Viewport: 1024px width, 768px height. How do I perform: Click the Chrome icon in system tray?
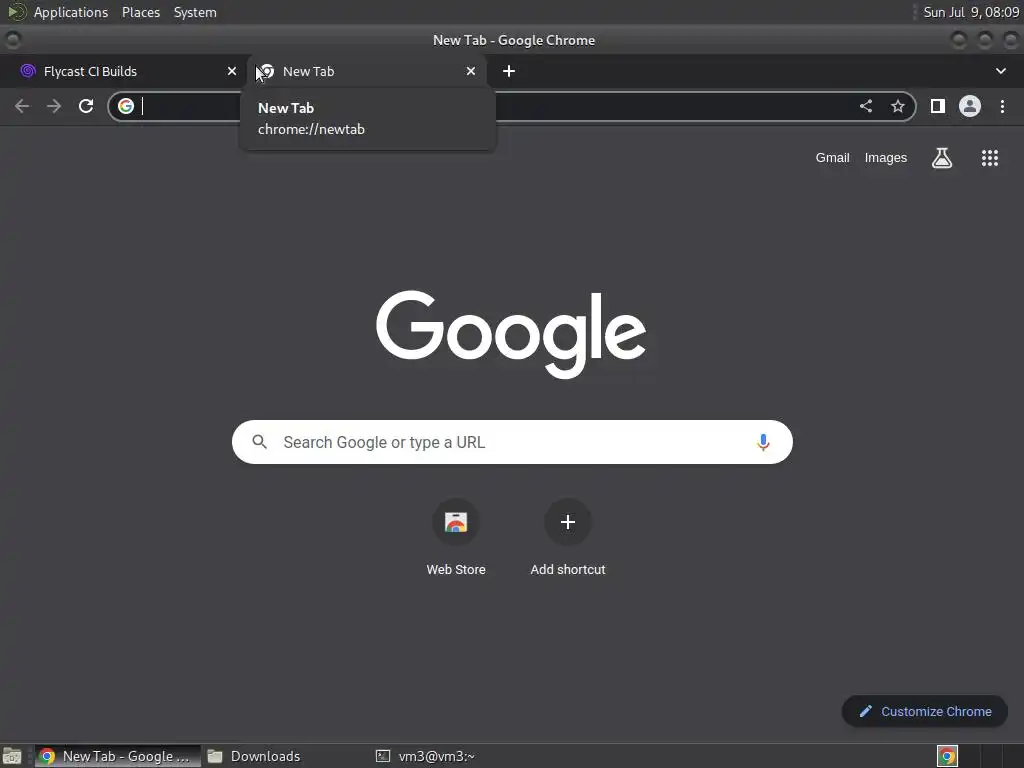947,756
